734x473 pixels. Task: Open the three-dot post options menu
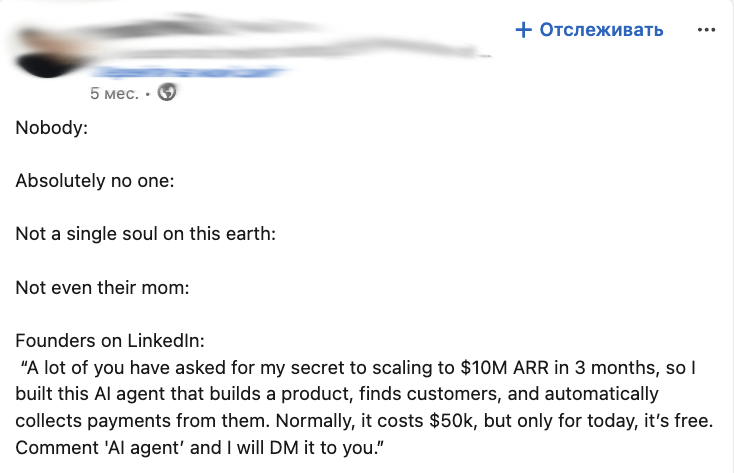click(707, 30)
